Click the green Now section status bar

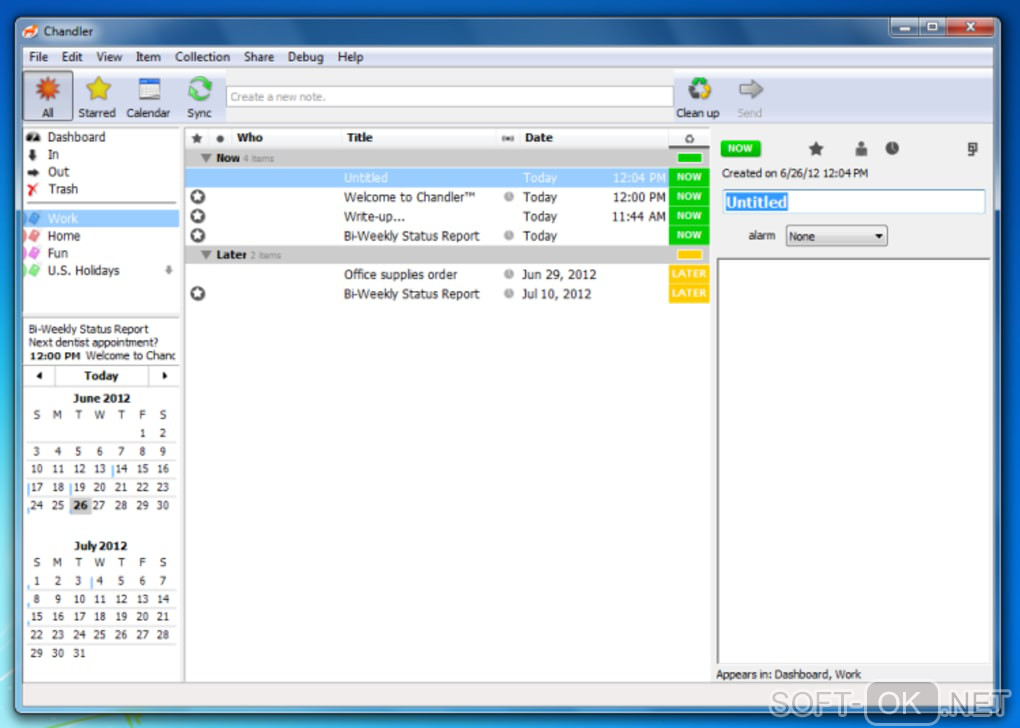click(x=689, y=158)
